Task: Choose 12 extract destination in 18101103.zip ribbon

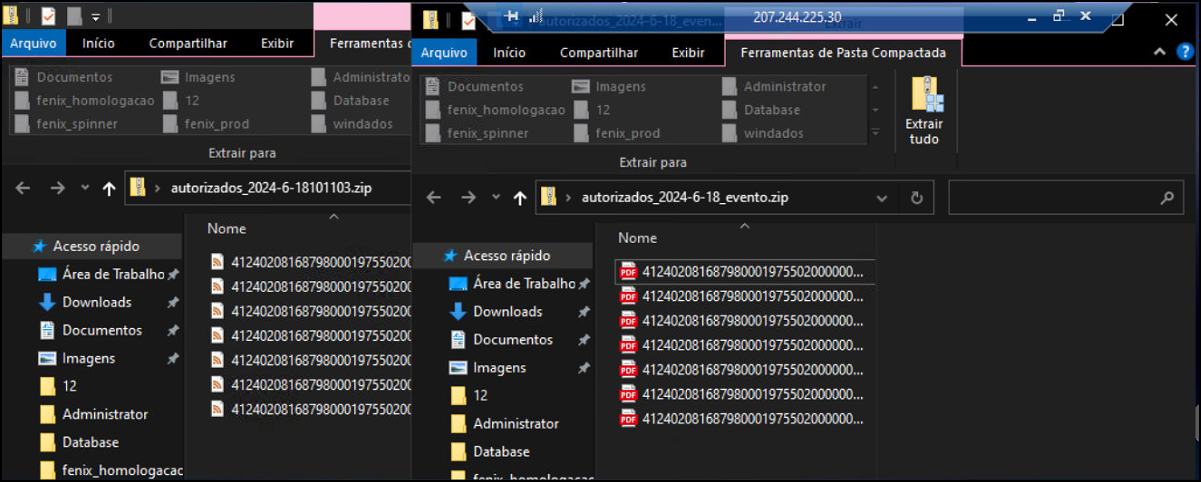Action: click(x=181, y=101)
